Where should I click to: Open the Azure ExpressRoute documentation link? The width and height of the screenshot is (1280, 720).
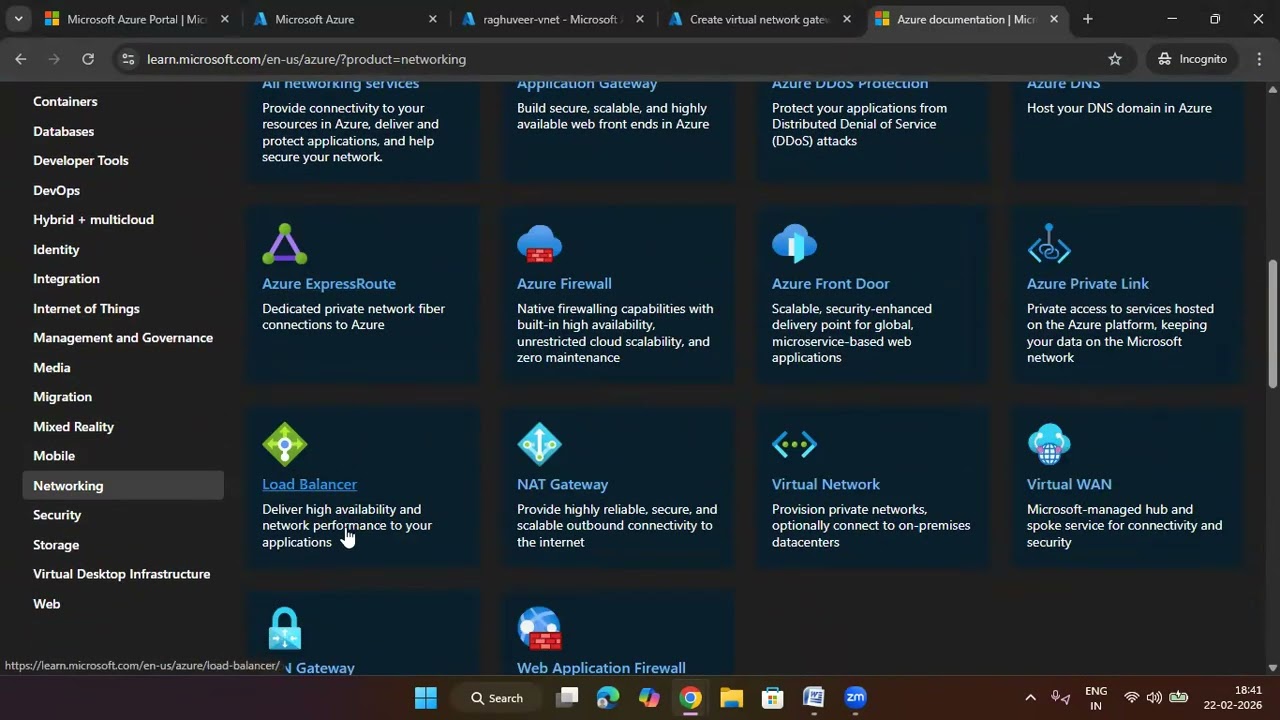[x=329, y=283]
